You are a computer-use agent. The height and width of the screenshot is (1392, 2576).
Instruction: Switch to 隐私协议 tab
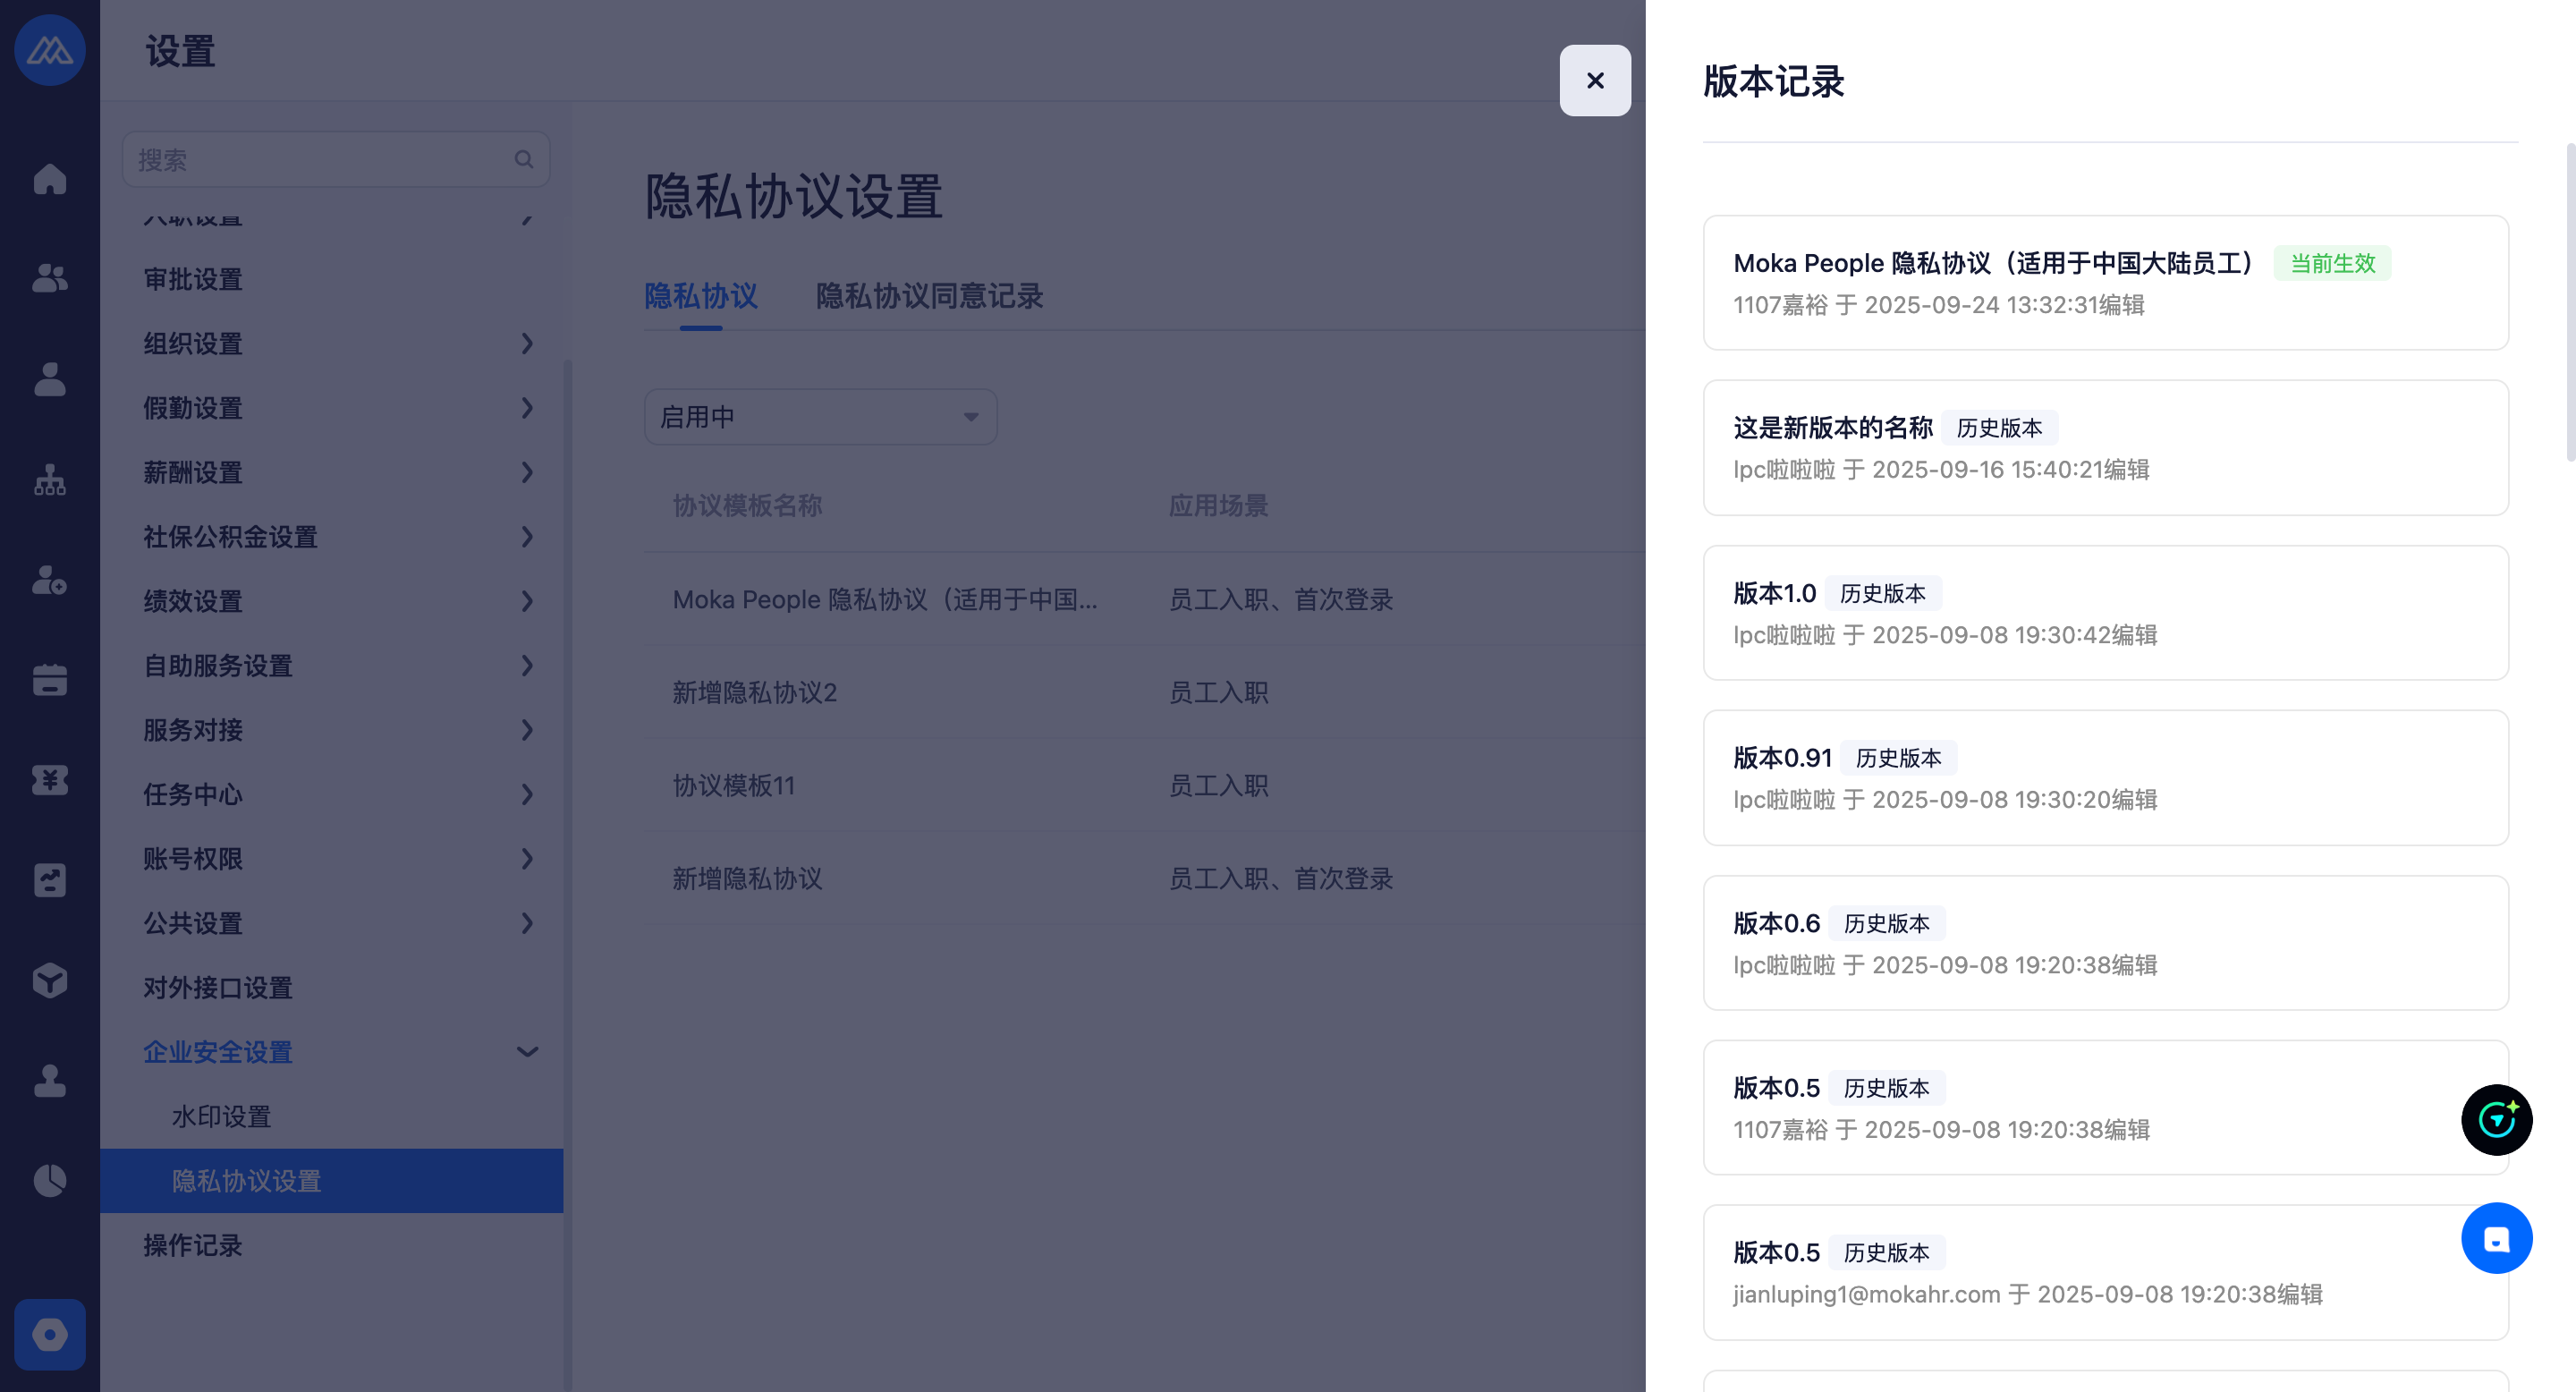[x=701, y=296]
